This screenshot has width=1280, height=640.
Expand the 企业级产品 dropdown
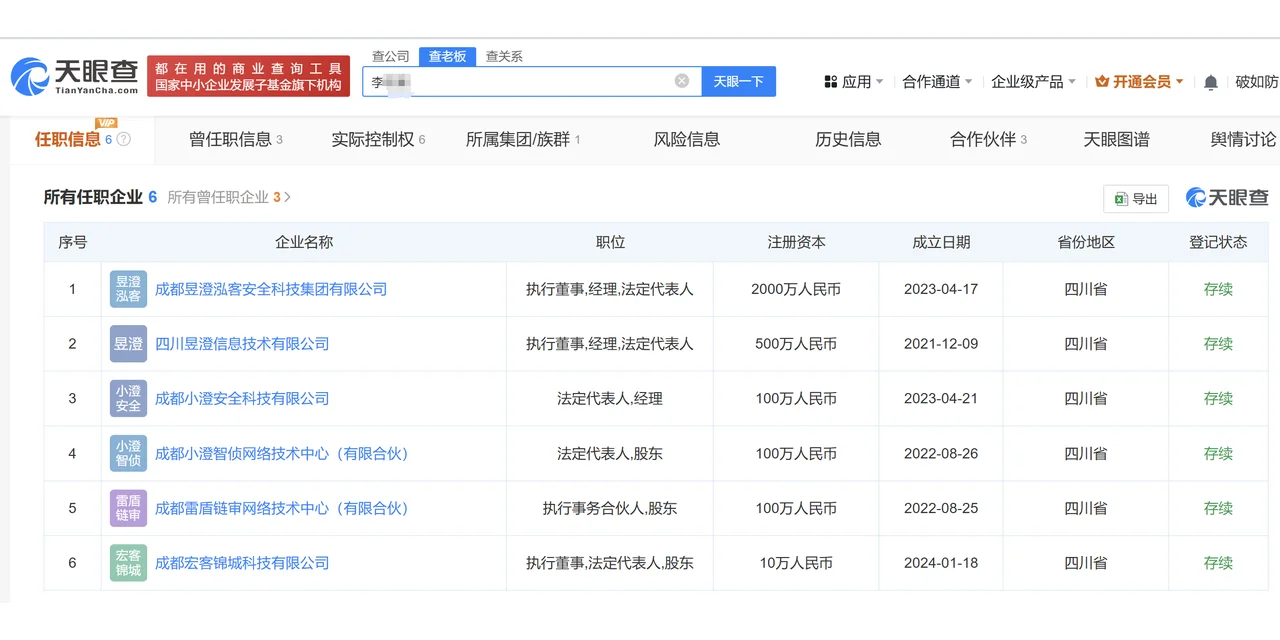coord(1030,81)
